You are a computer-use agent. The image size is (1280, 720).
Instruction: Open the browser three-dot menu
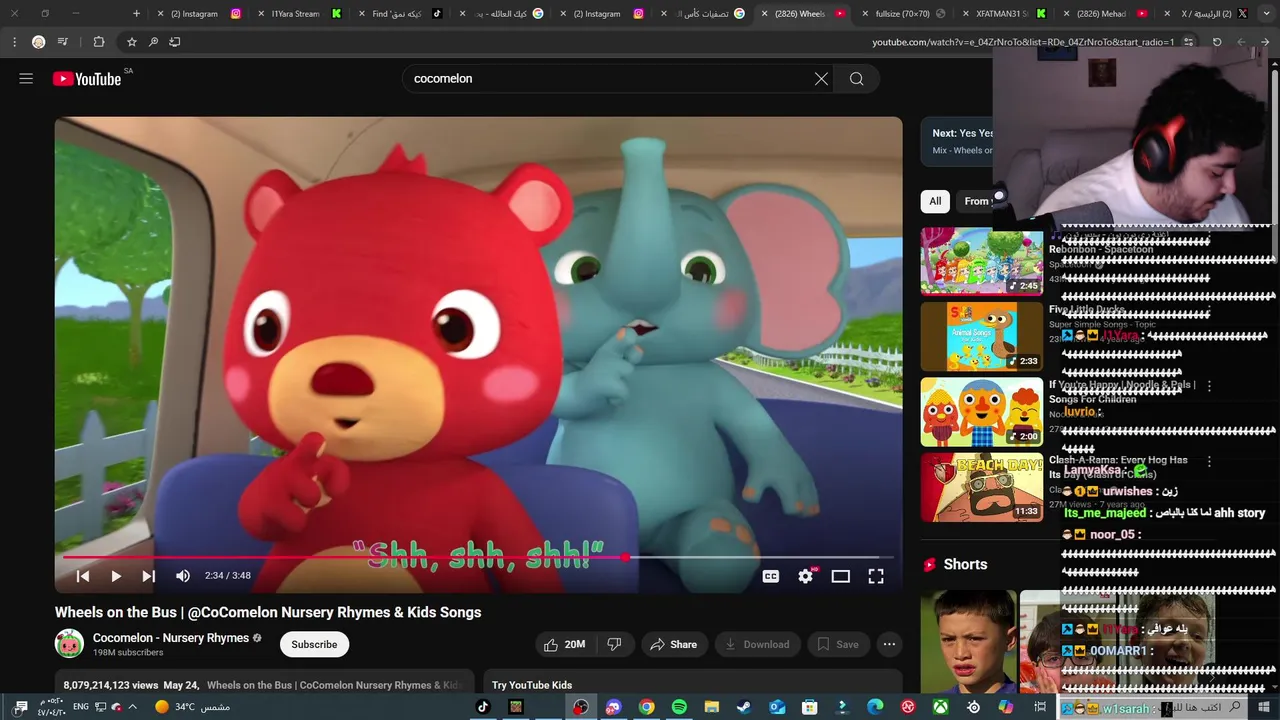click(x=14, y=42)
